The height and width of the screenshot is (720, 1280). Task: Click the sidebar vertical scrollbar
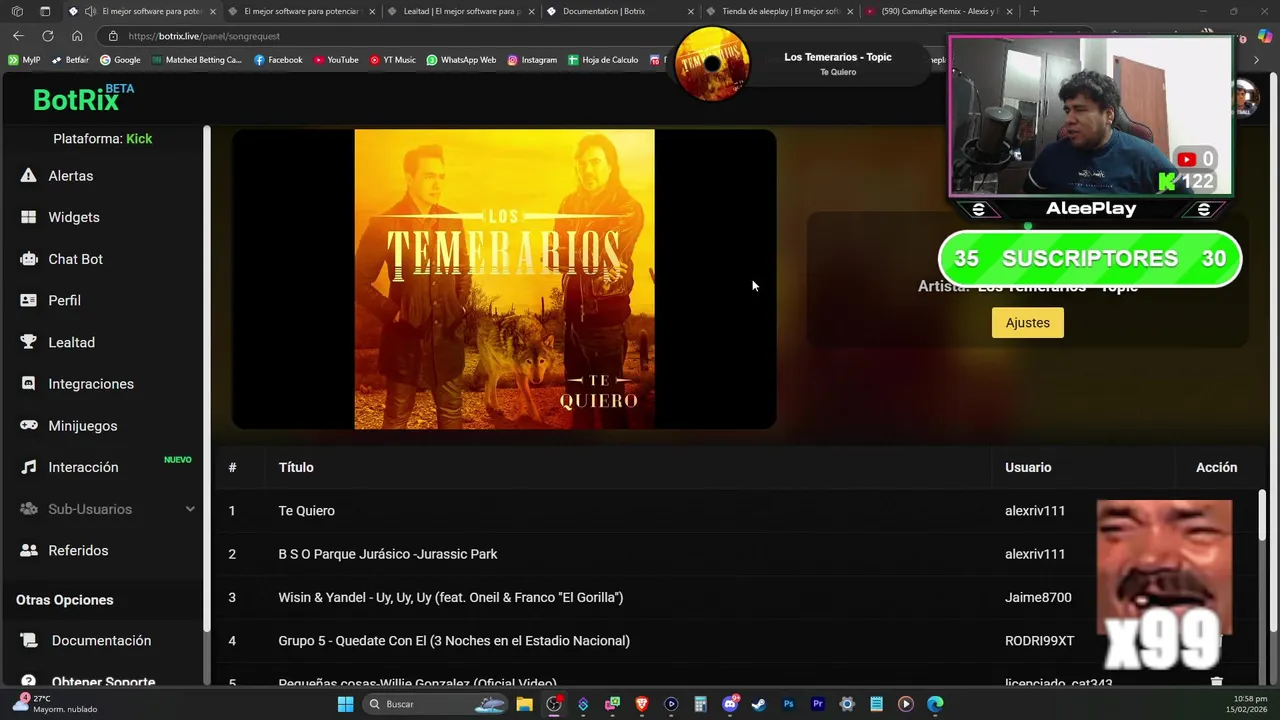(207, 378)
